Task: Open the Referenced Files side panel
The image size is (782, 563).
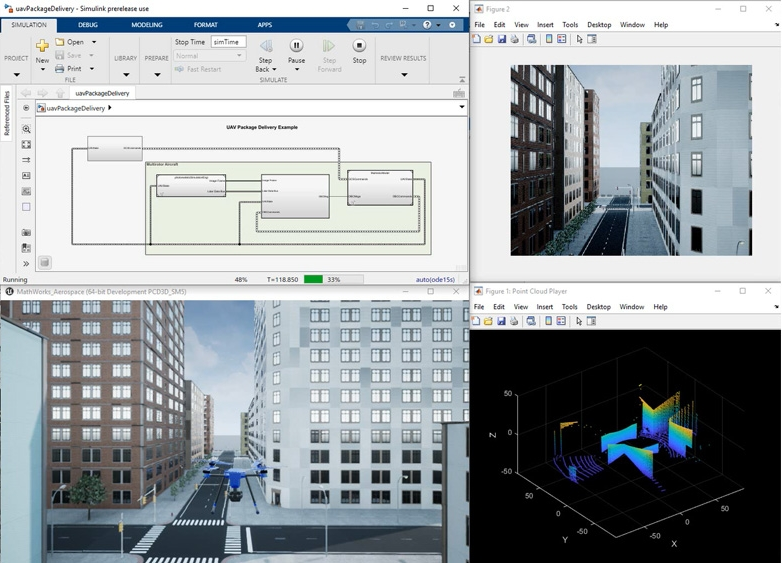Action: 6,113
